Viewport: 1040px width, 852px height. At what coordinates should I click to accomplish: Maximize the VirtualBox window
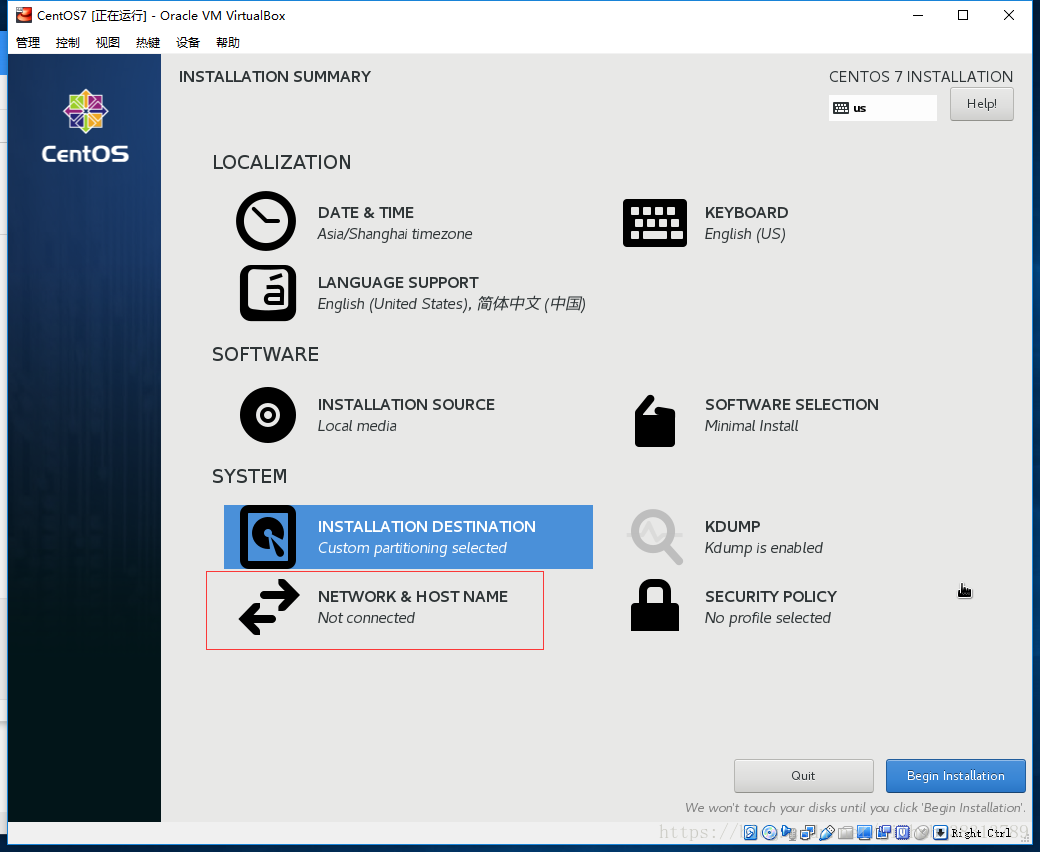click(x=963, y=15)
